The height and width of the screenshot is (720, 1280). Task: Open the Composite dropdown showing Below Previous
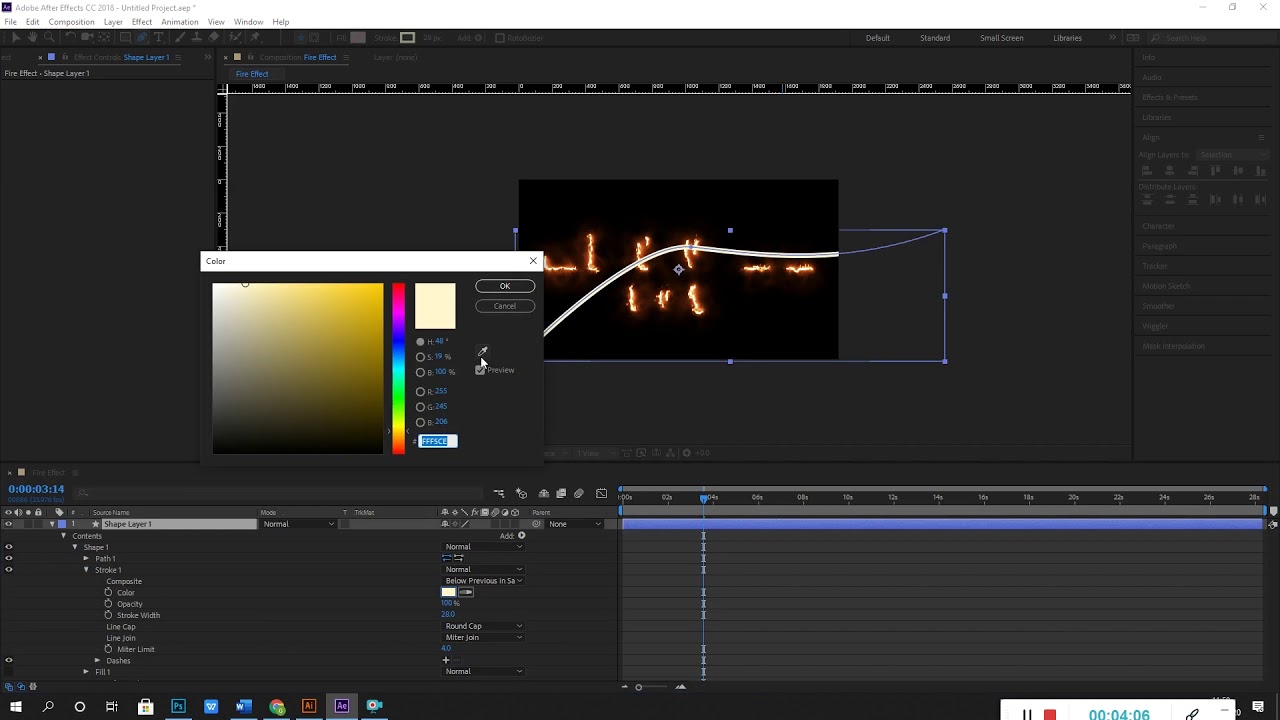[x=484, y=581]
